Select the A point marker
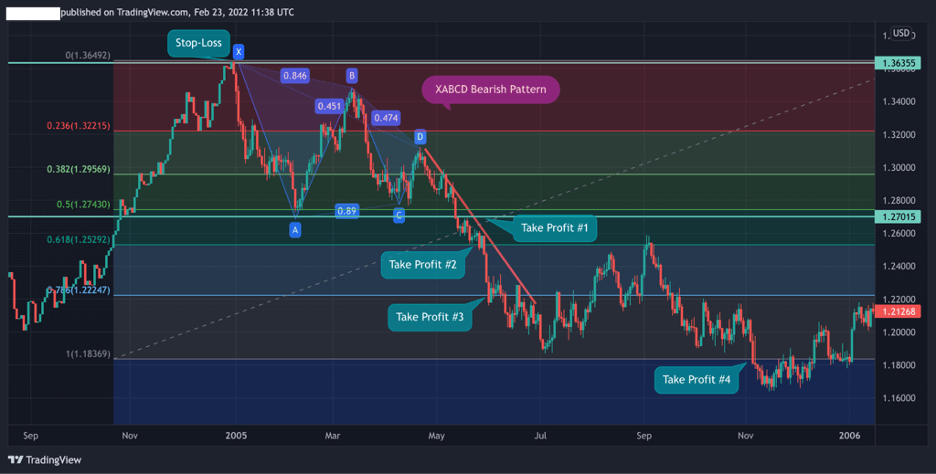This screenshot has height=474, width=936. pos(295,230)
